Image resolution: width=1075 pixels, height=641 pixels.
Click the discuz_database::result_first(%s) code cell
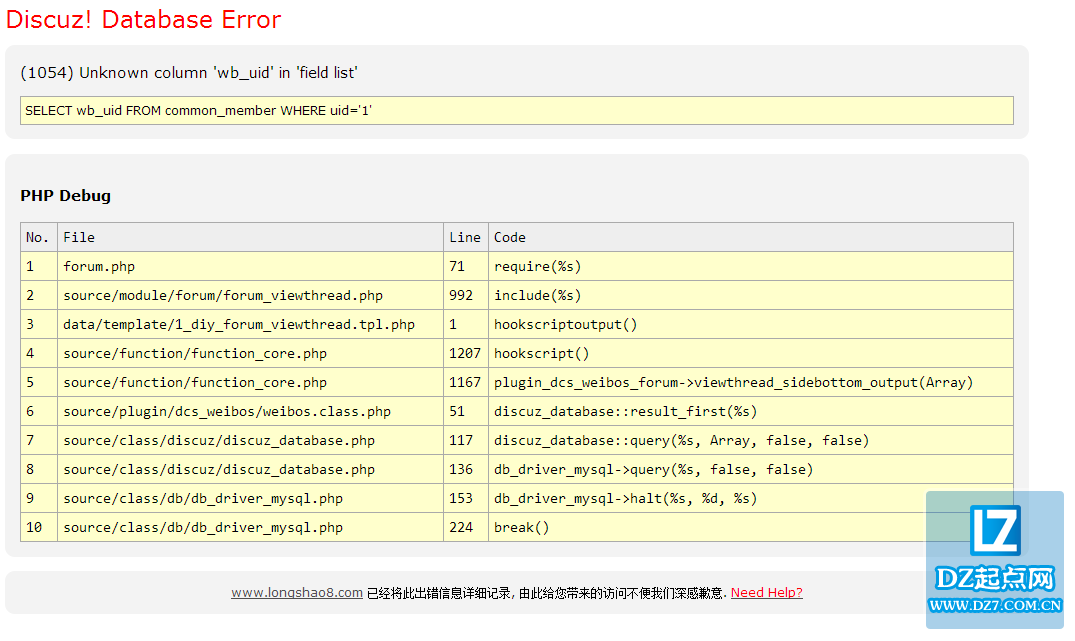coord(751,411)
